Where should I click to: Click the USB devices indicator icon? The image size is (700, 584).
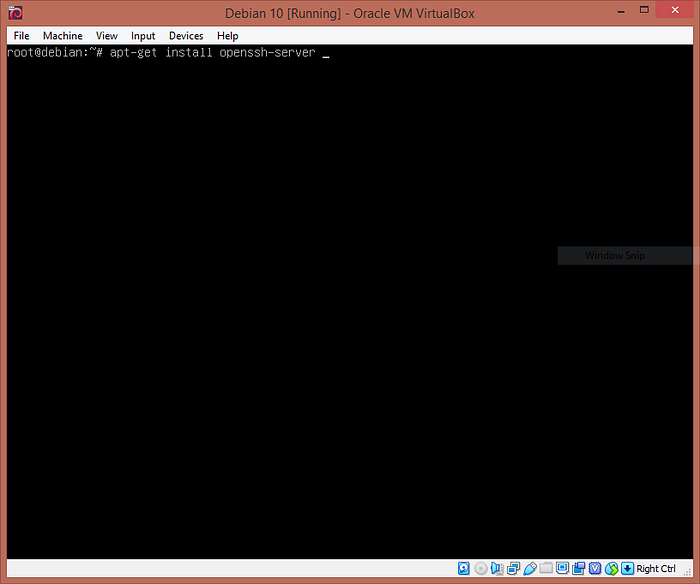click(530, 568)
